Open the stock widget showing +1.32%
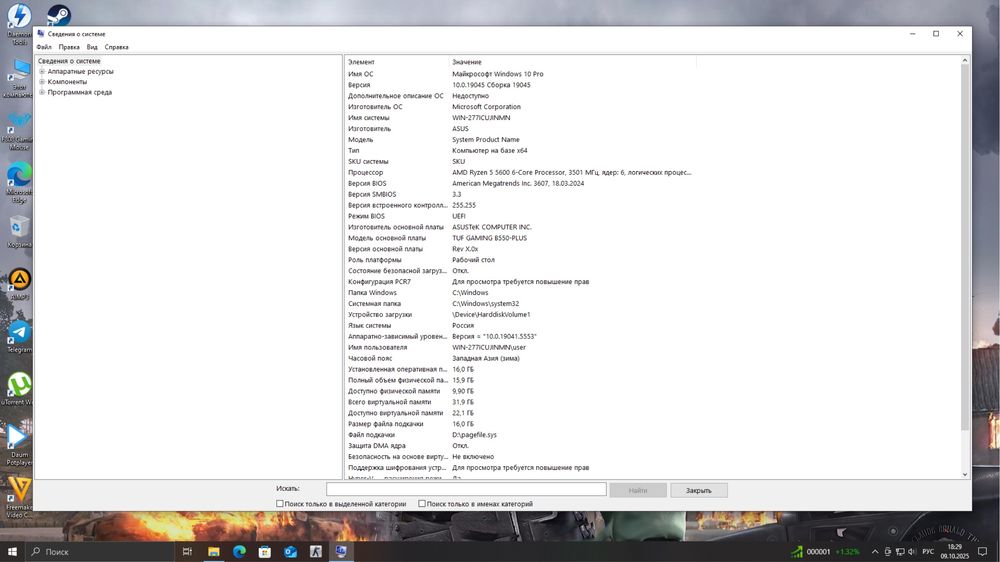Image resolution: width=1000 pixels, height=562 pixels. coord(825,552)
